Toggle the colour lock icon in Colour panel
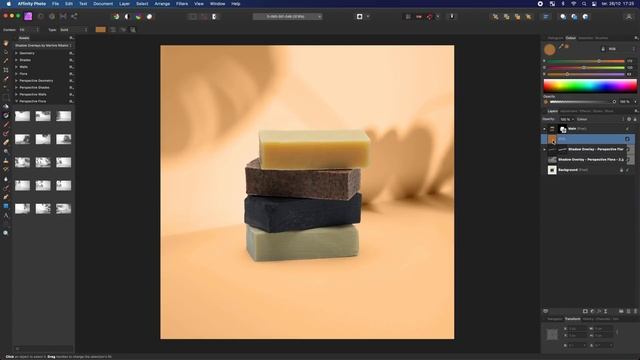Viewport: 640px width, 360px height. click(x=603, y=49)
